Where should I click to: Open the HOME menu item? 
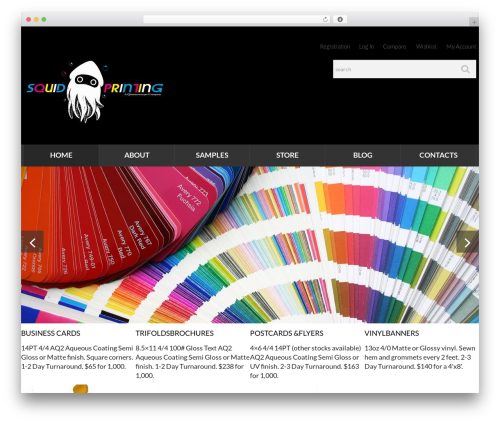[61, 155]
